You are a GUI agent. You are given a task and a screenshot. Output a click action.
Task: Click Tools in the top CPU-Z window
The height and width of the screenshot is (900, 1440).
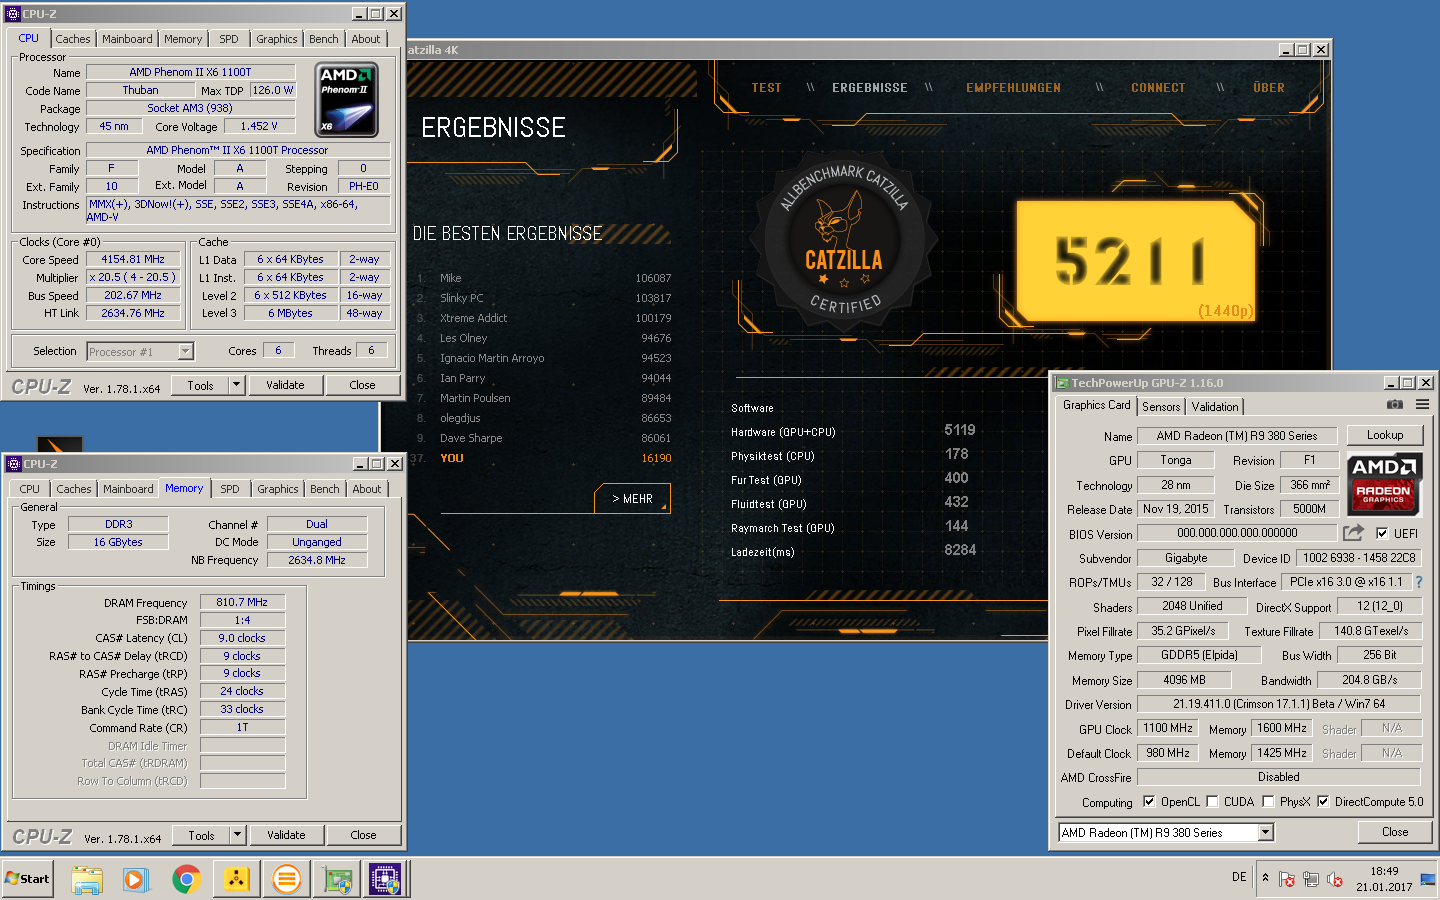200,385
